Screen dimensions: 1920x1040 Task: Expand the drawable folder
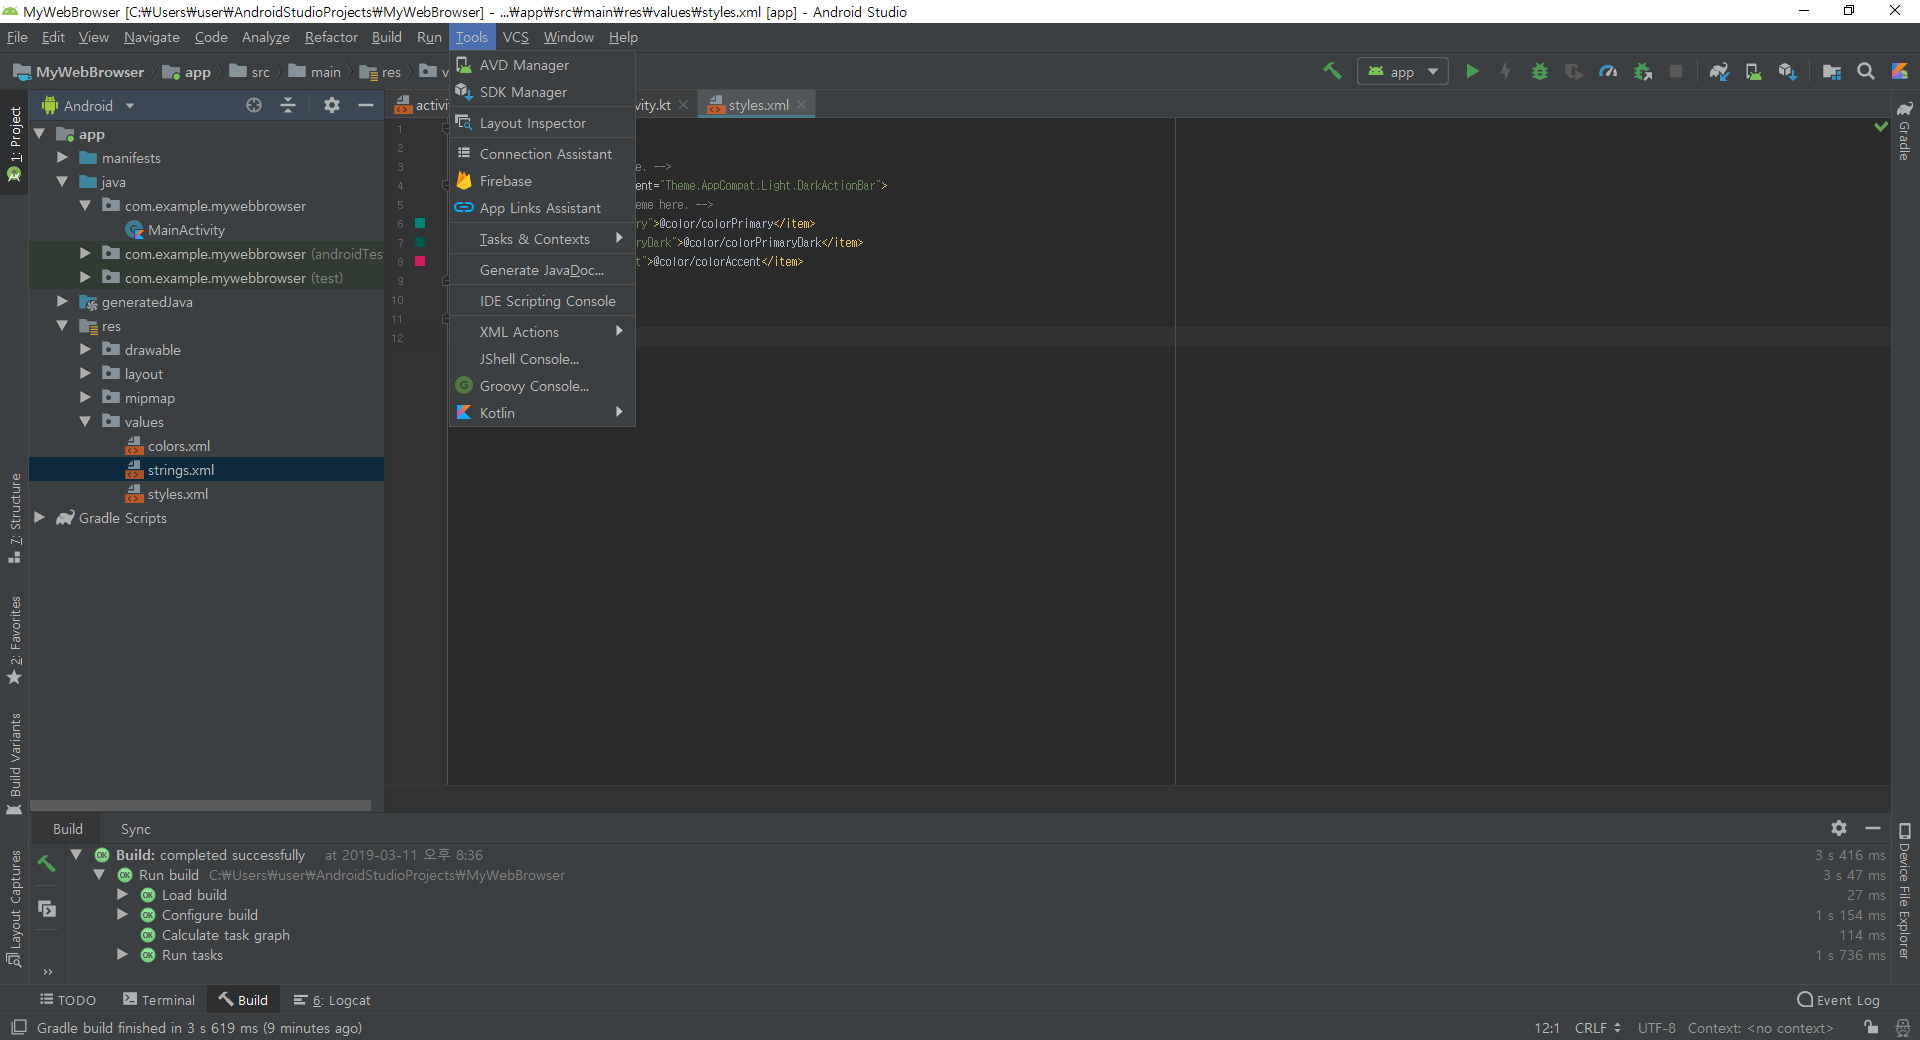click(x=85, y=350)
